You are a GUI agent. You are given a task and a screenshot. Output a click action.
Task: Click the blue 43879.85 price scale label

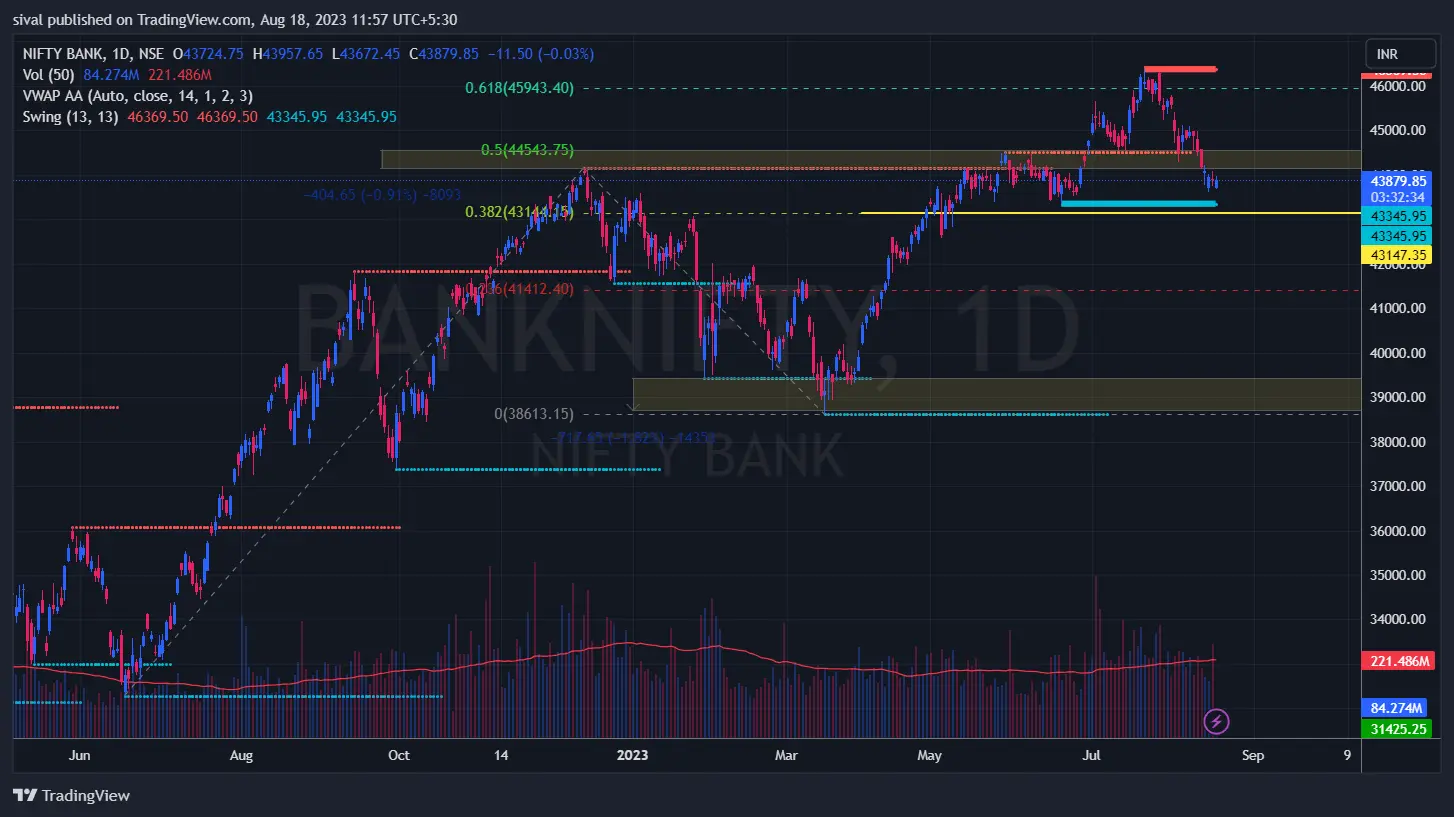[1397, 181]
